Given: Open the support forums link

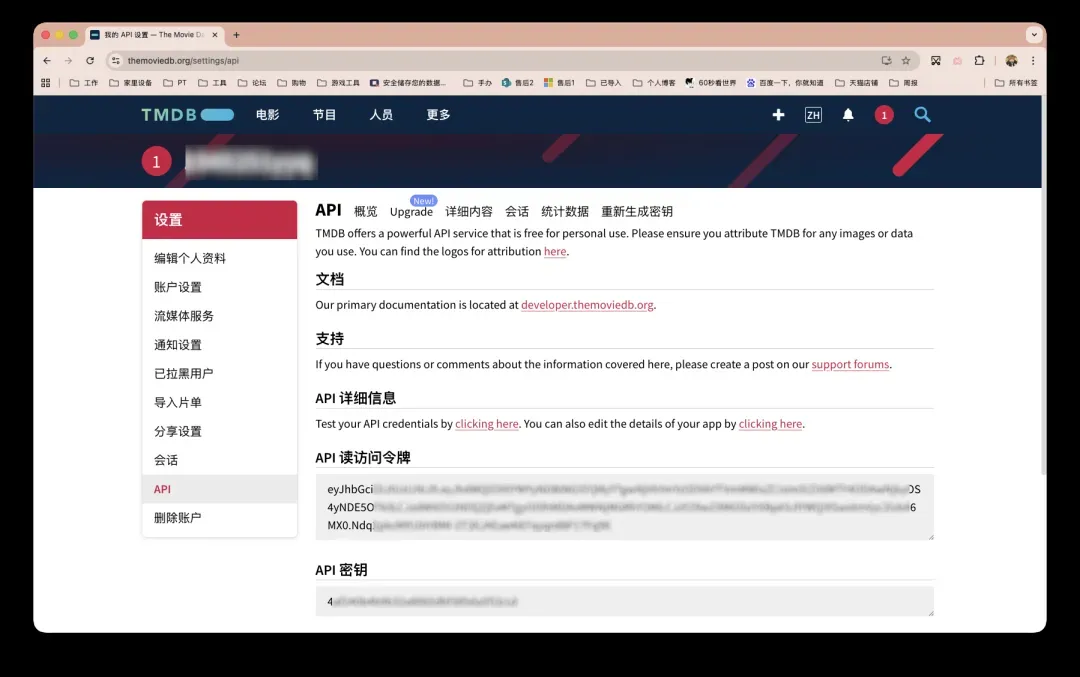Looking at the screenshot, I should pyautogui.click(x=850, y=364).
